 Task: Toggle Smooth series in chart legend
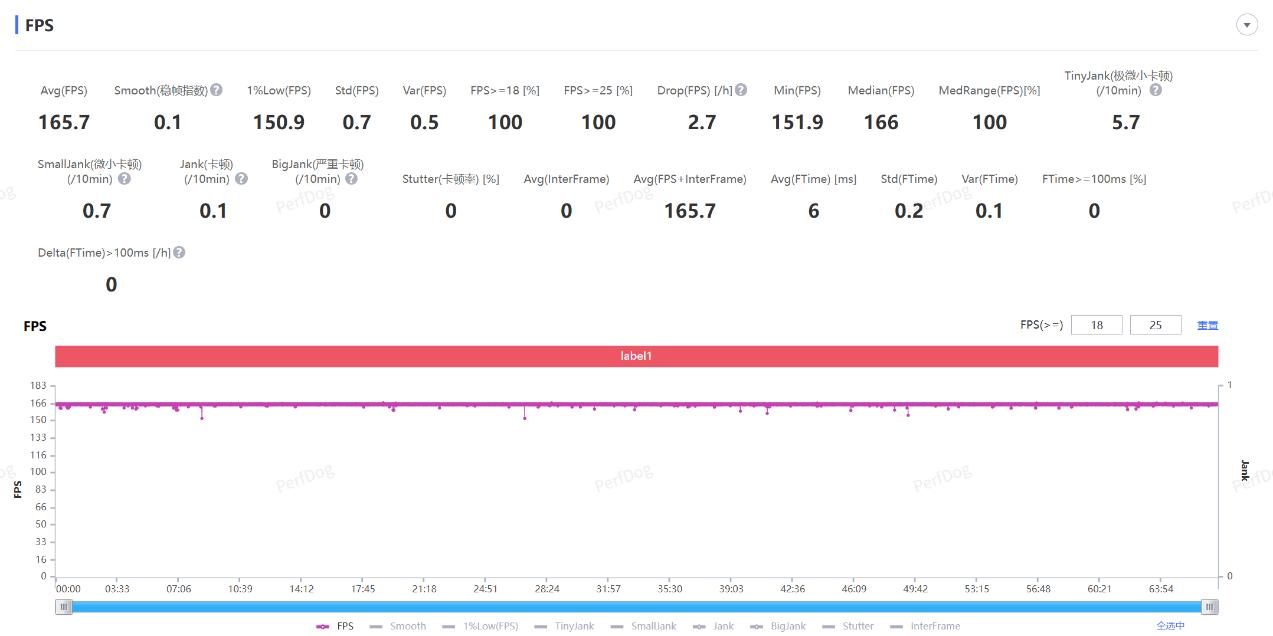[397, 626]
